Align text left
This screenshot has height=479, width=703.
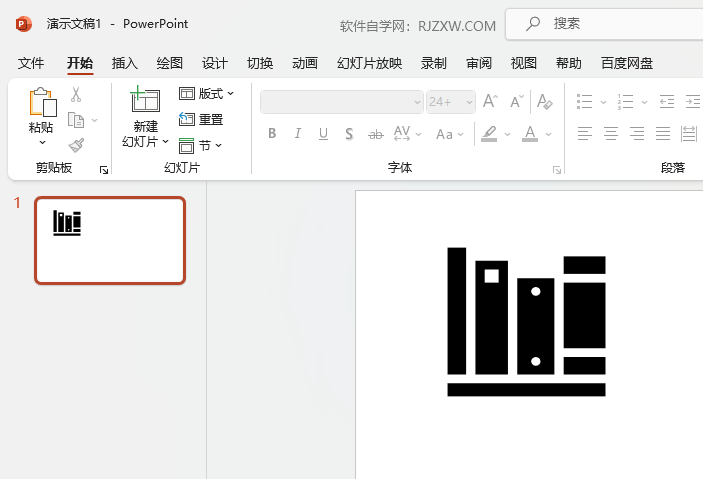click(x=585, y=134)
